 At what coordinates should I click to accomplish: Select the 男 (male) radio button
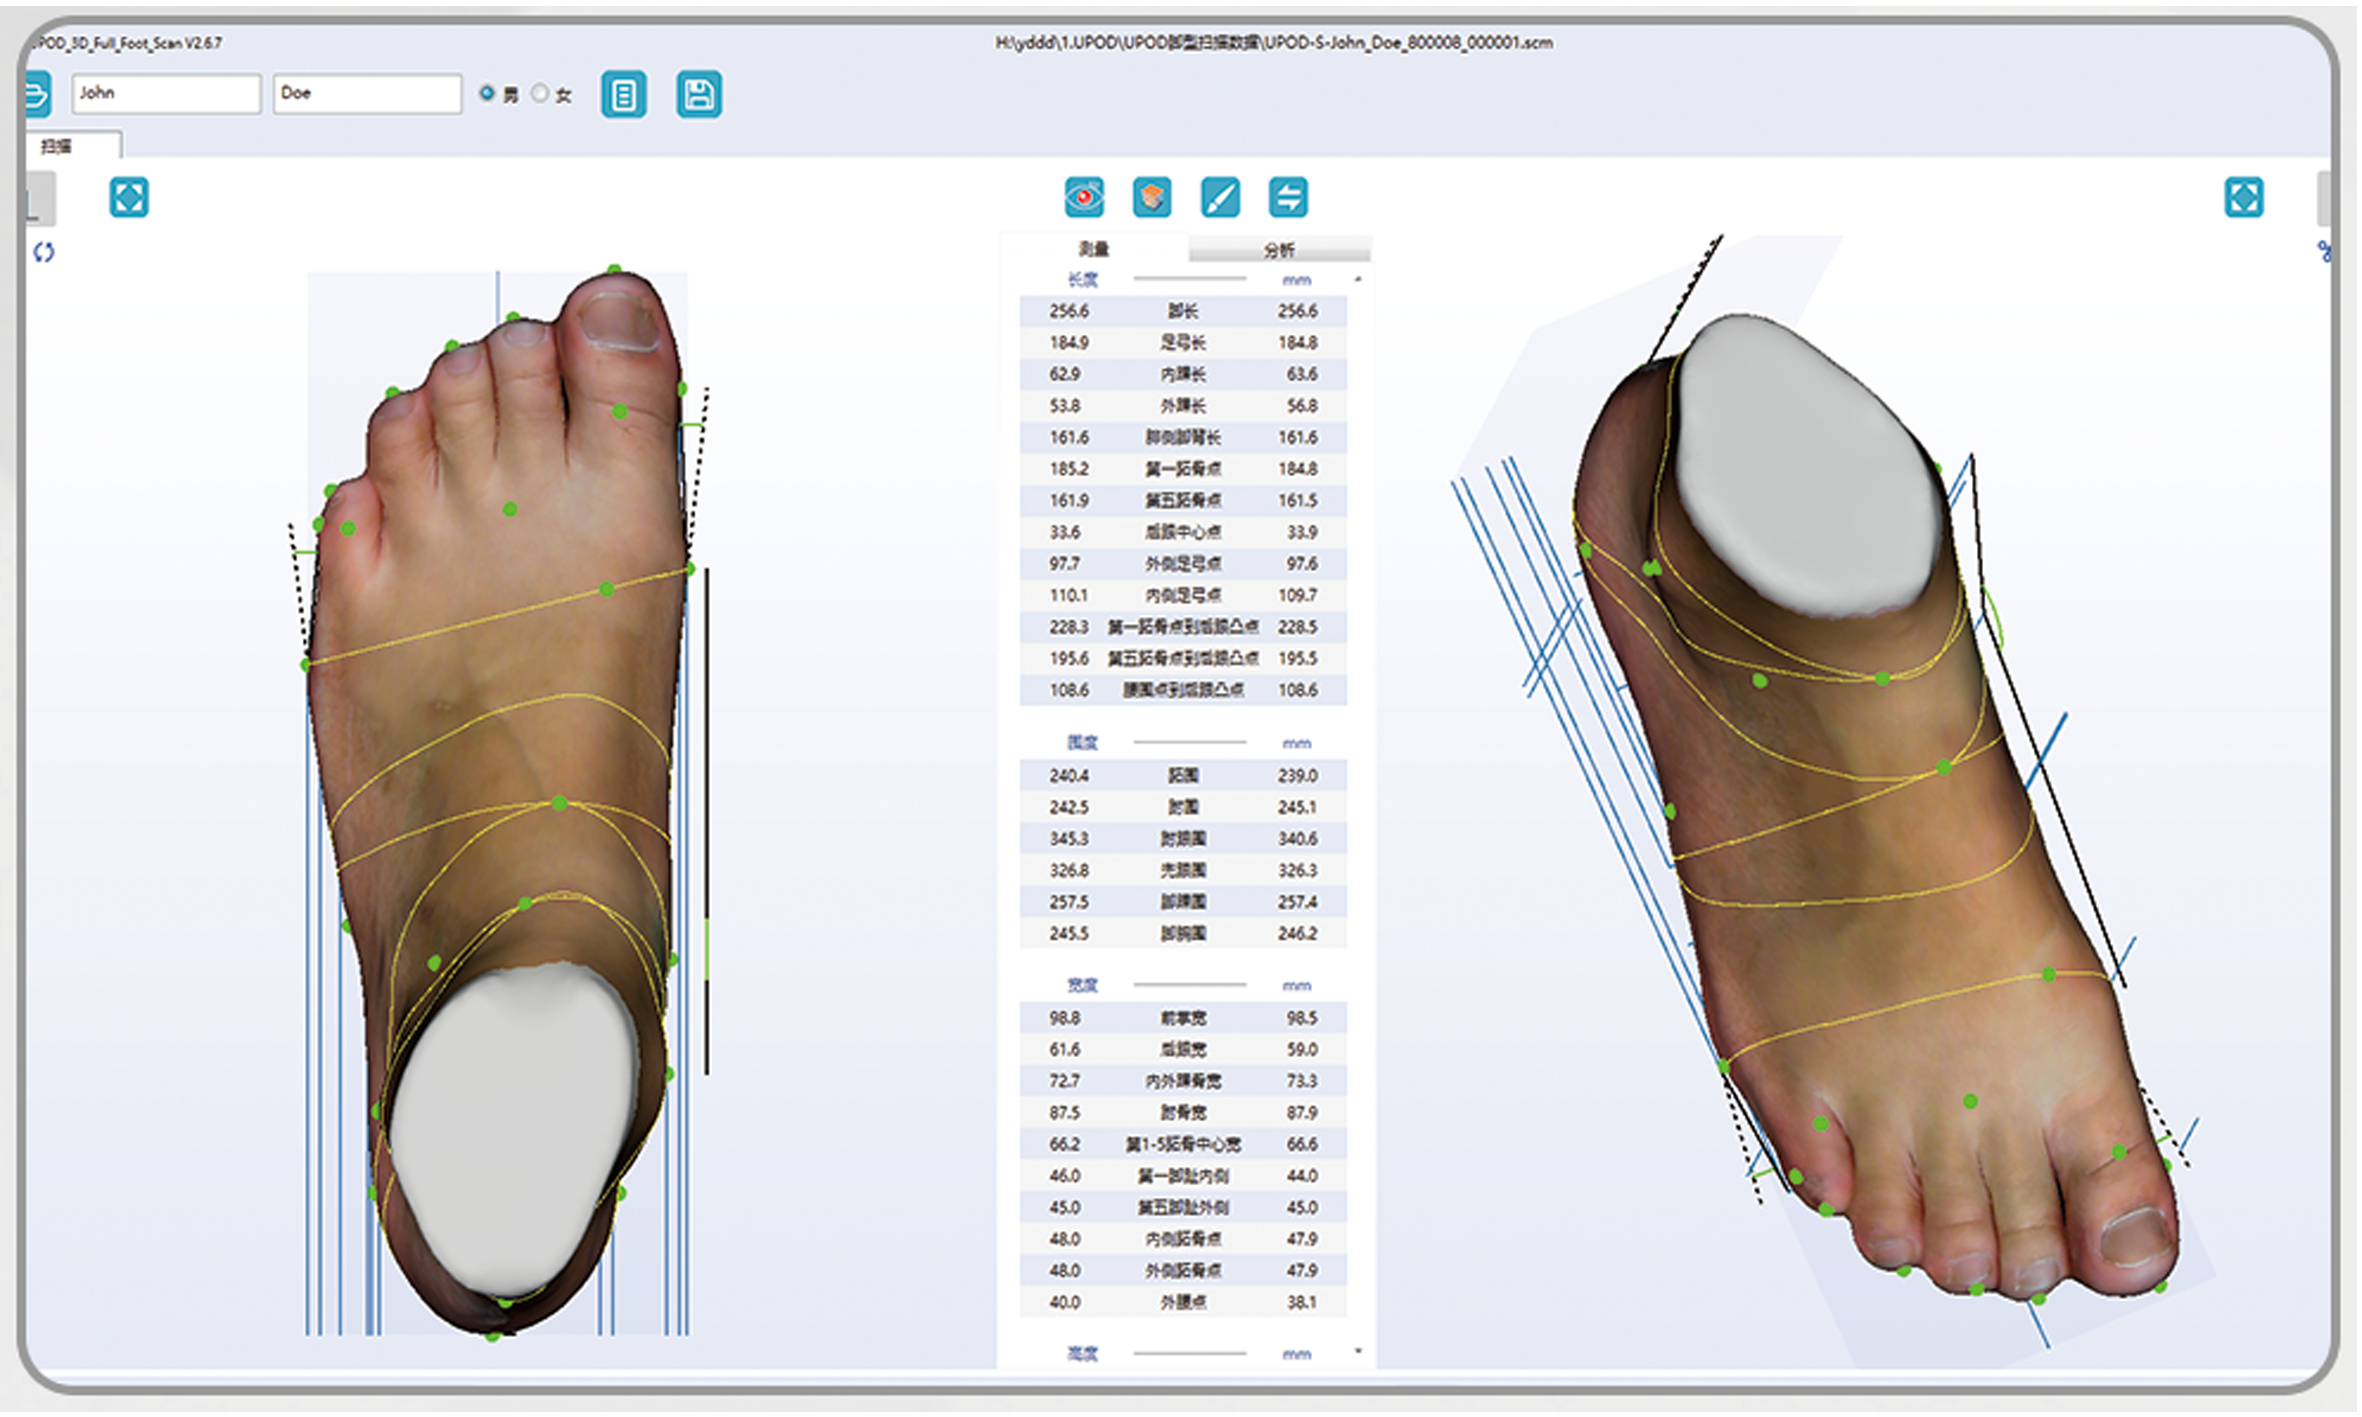[x=487, y=93]
